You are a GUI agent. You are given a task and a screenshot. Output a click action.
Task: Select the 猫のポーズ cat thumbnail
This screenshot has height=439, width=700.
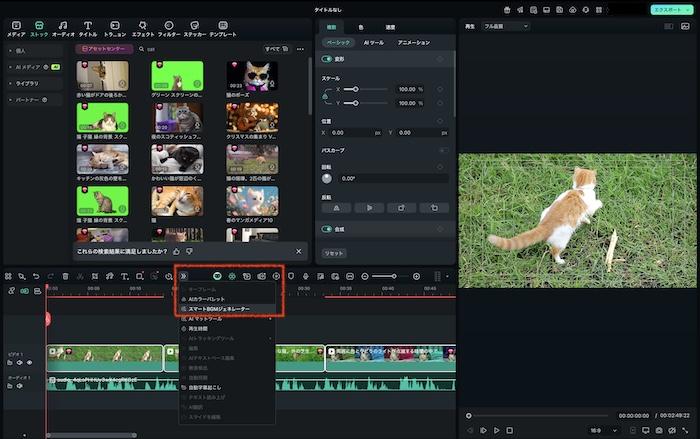(252, 77)
